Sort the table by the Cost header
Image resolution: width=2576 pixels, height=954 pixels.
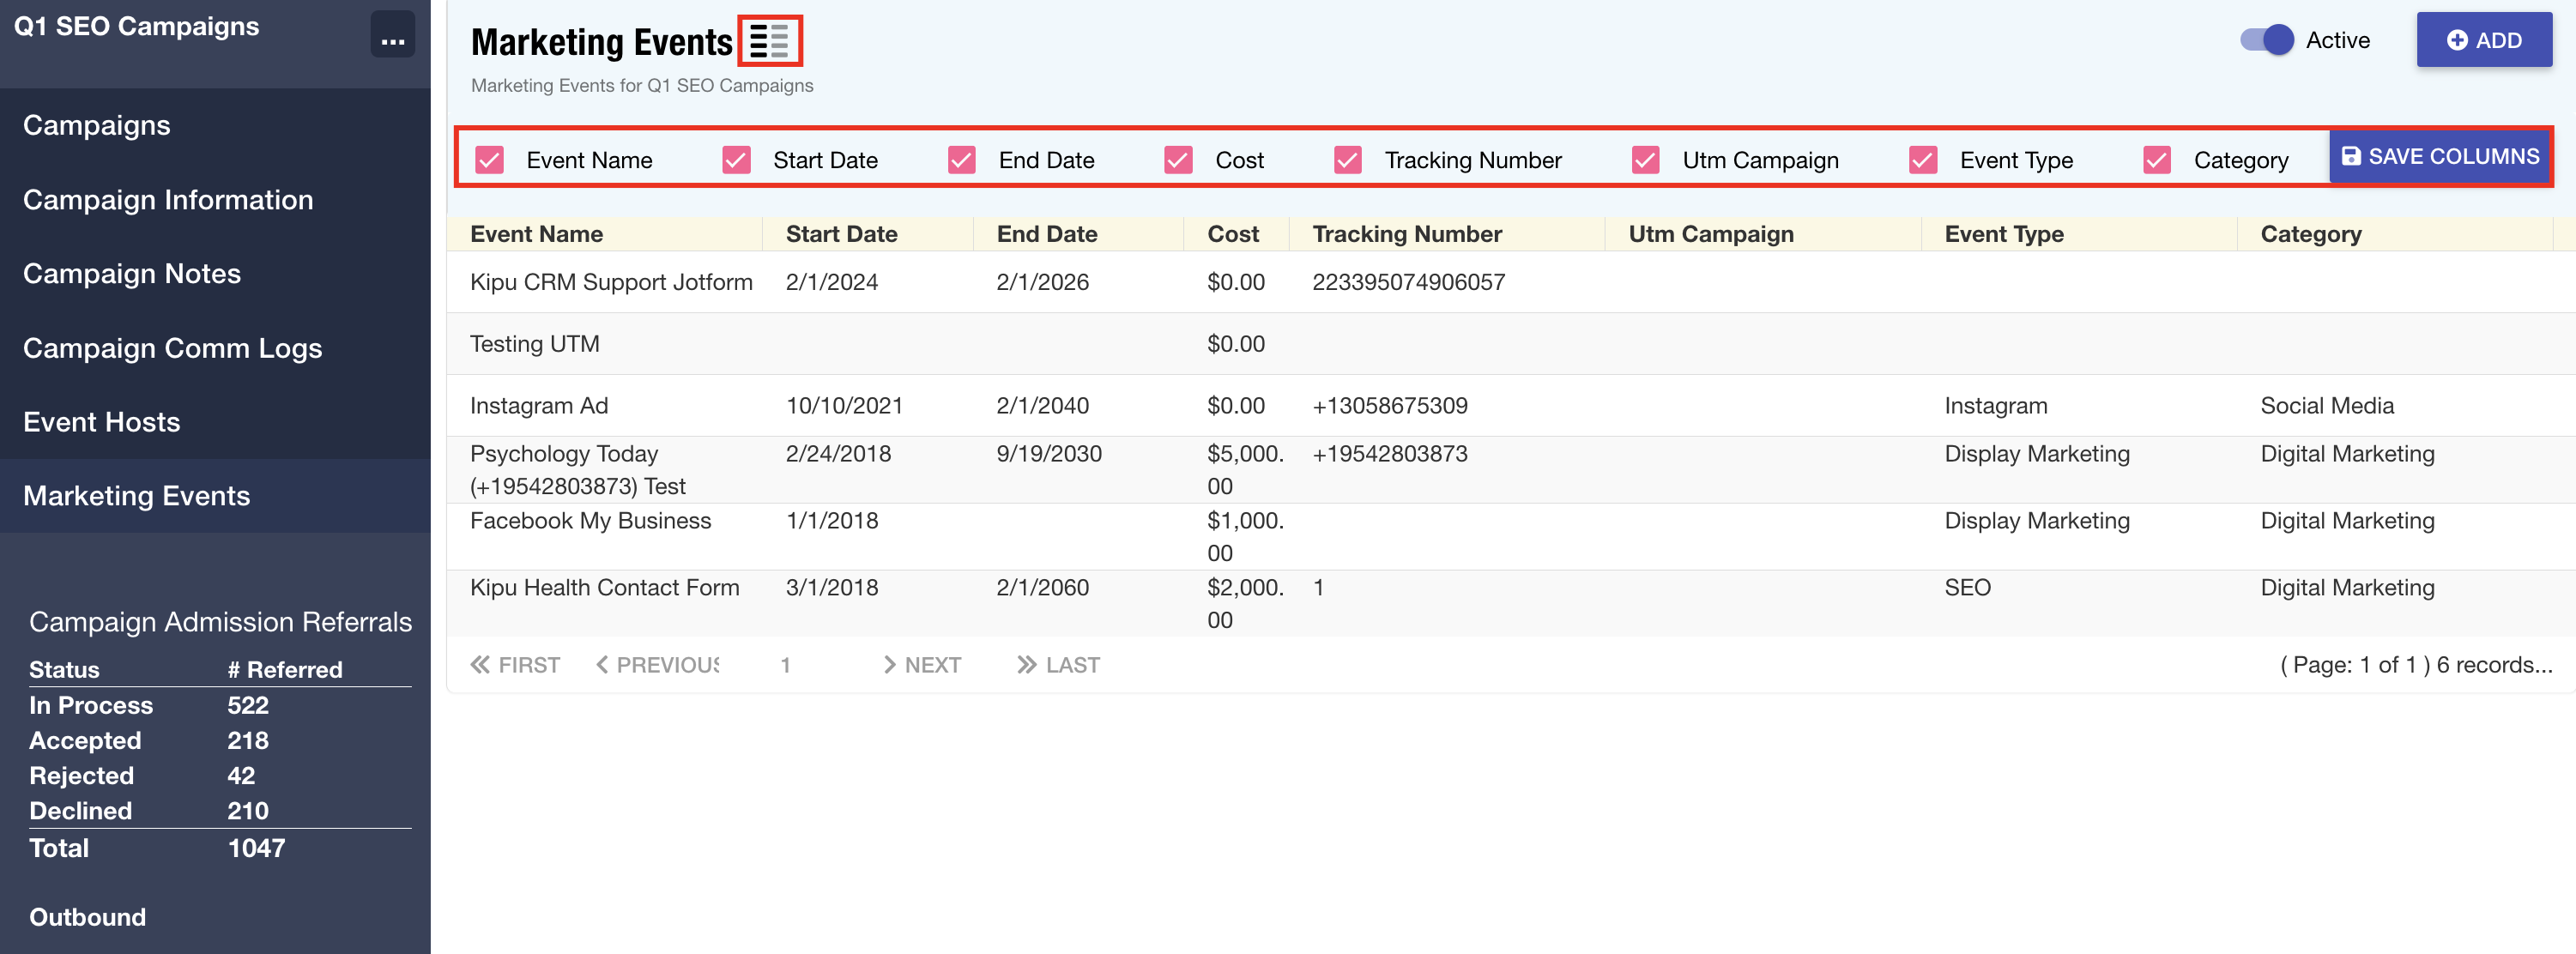coord(1232,234)
